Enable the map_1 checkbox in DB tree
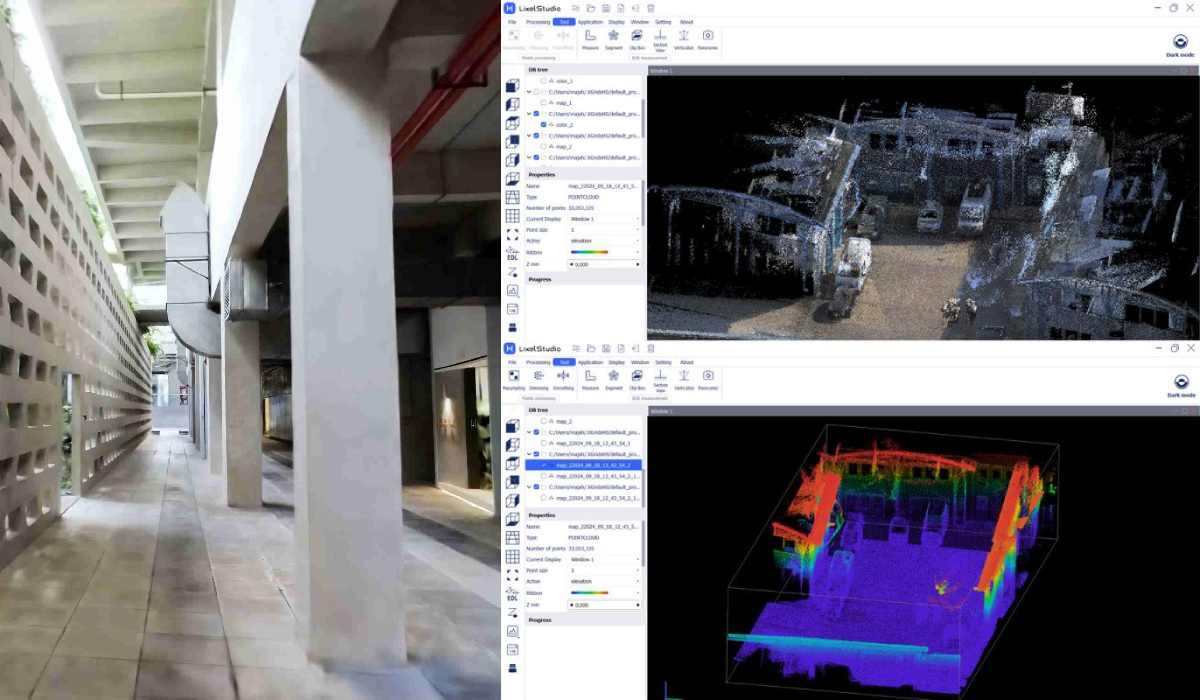This screenshot has width=1200, height=700. pyautogui.click(x=542, y=104)
